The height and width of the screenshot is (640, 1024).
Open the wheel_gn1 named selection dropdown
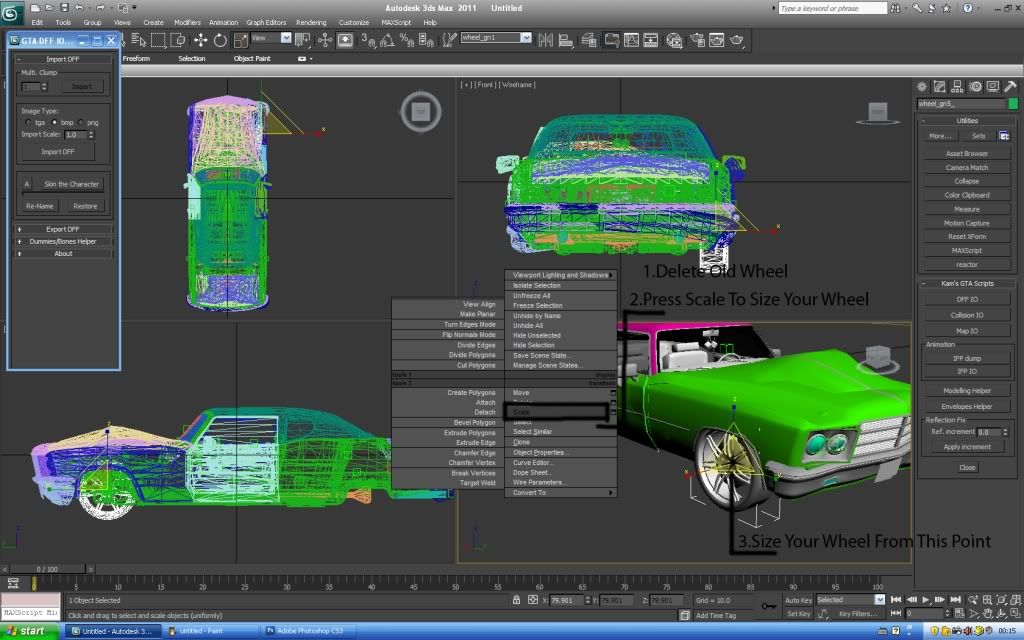[x=526, y=38]
